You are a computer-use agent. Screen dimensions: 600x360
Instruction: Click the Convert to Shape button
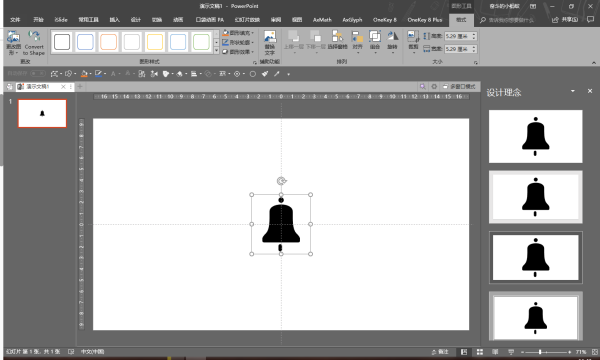(x=34, y=43)
